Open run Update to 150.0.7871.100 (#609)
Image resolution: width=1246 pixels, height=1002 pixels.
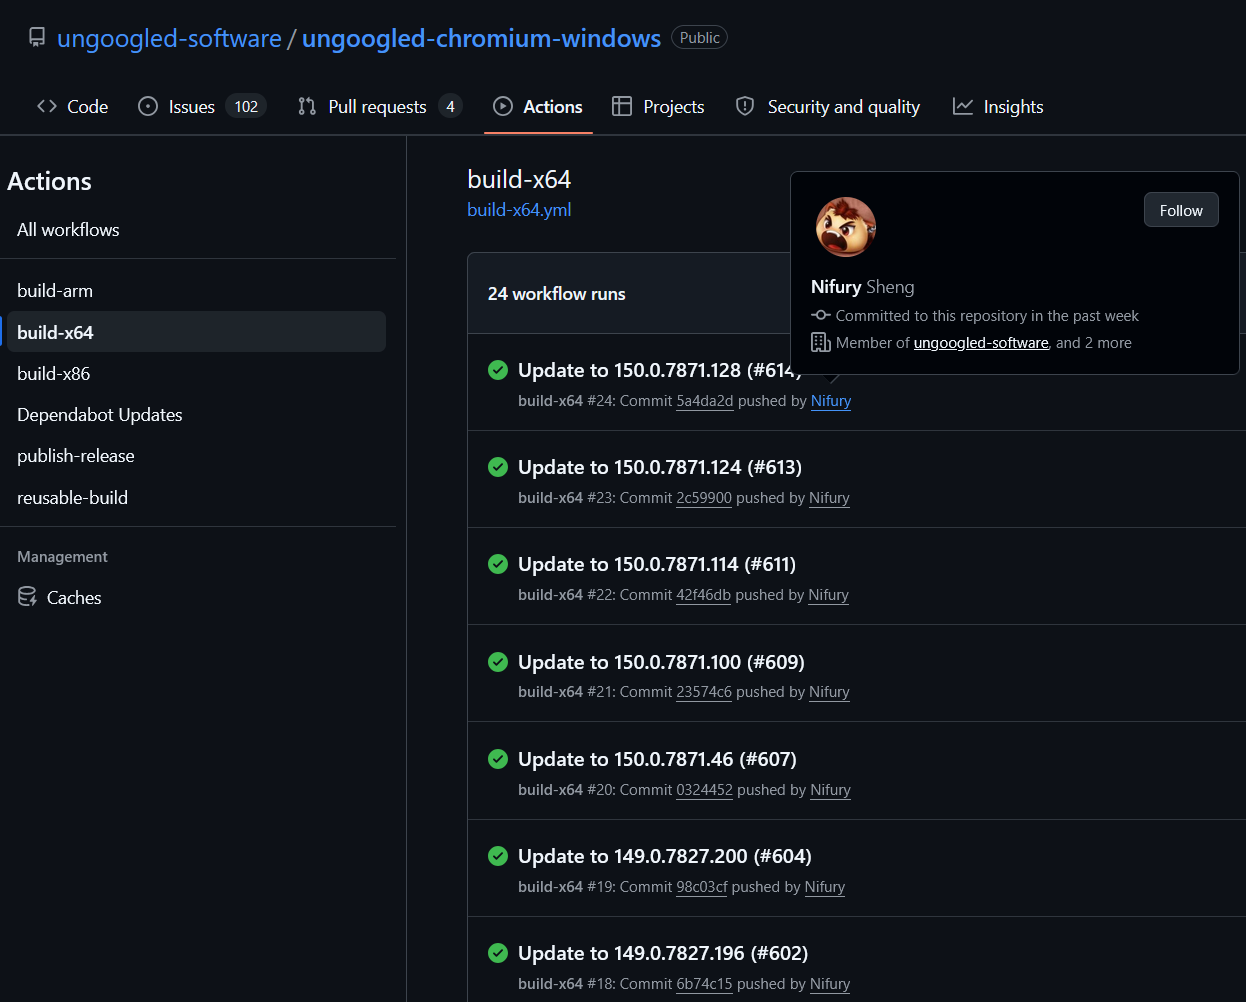pyautogui.click(x=661, y=662)
